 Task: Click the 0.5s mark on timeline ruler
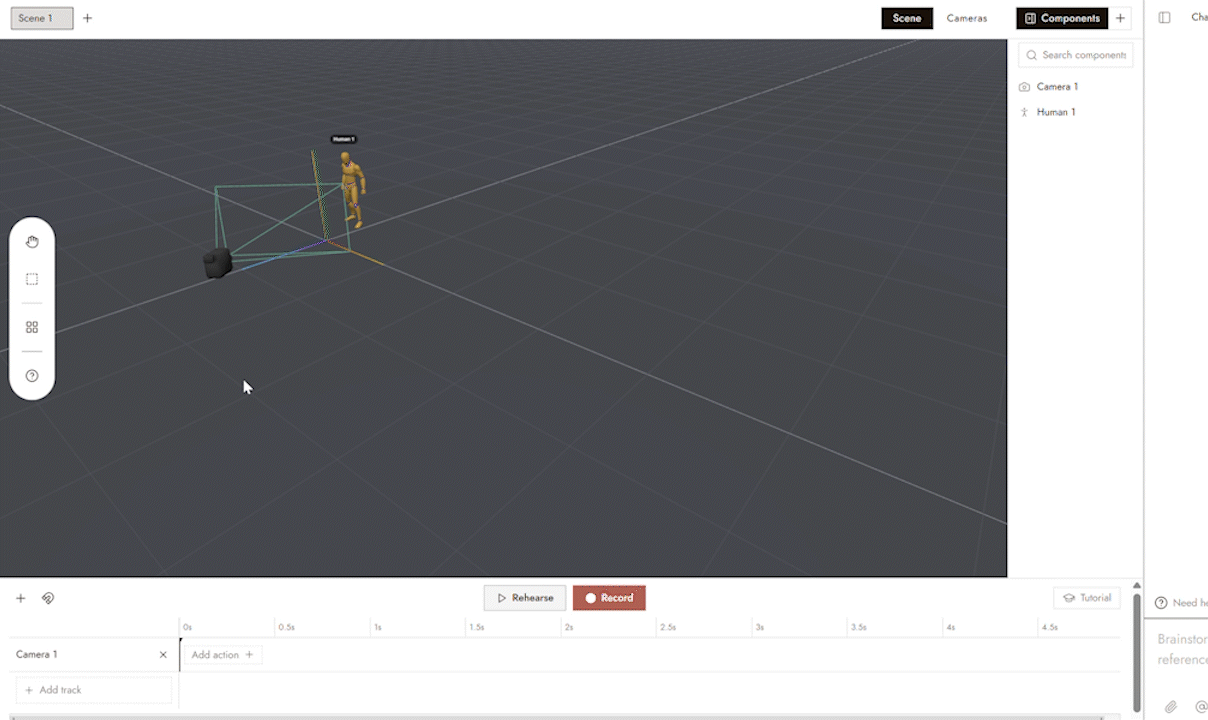[286, 628]
